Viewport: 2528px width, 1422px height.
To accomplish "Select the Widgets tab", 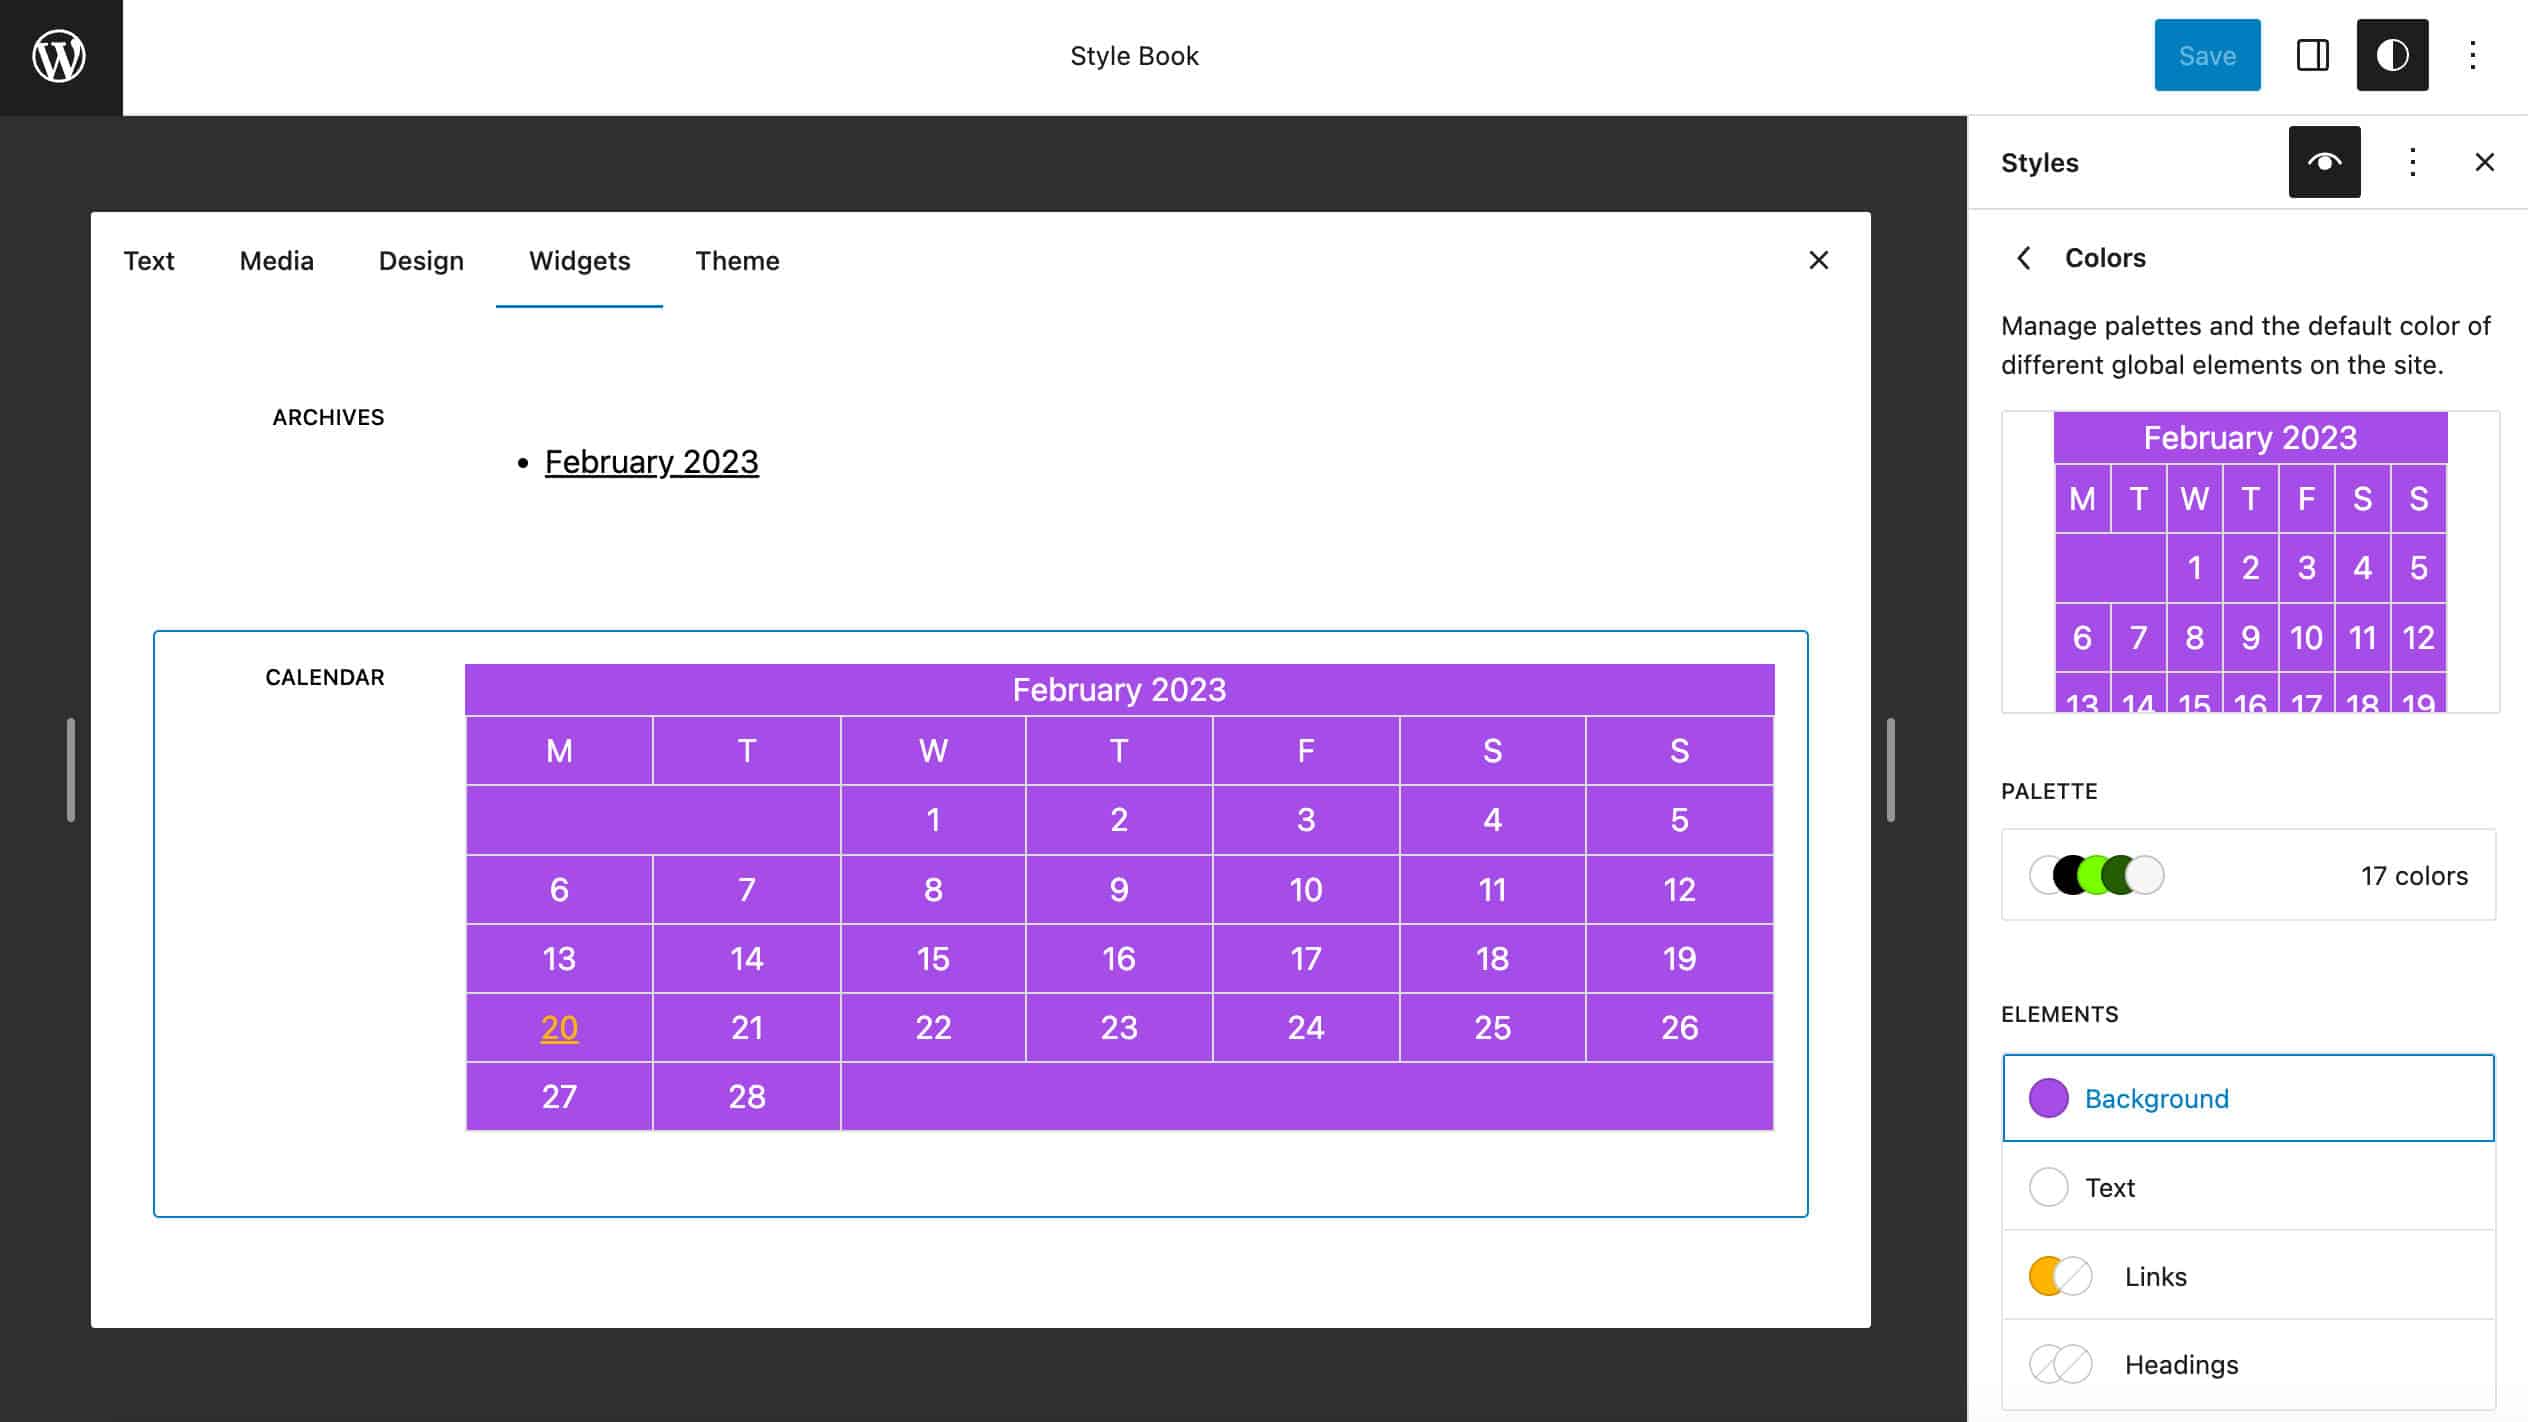I will click(578, 260).
